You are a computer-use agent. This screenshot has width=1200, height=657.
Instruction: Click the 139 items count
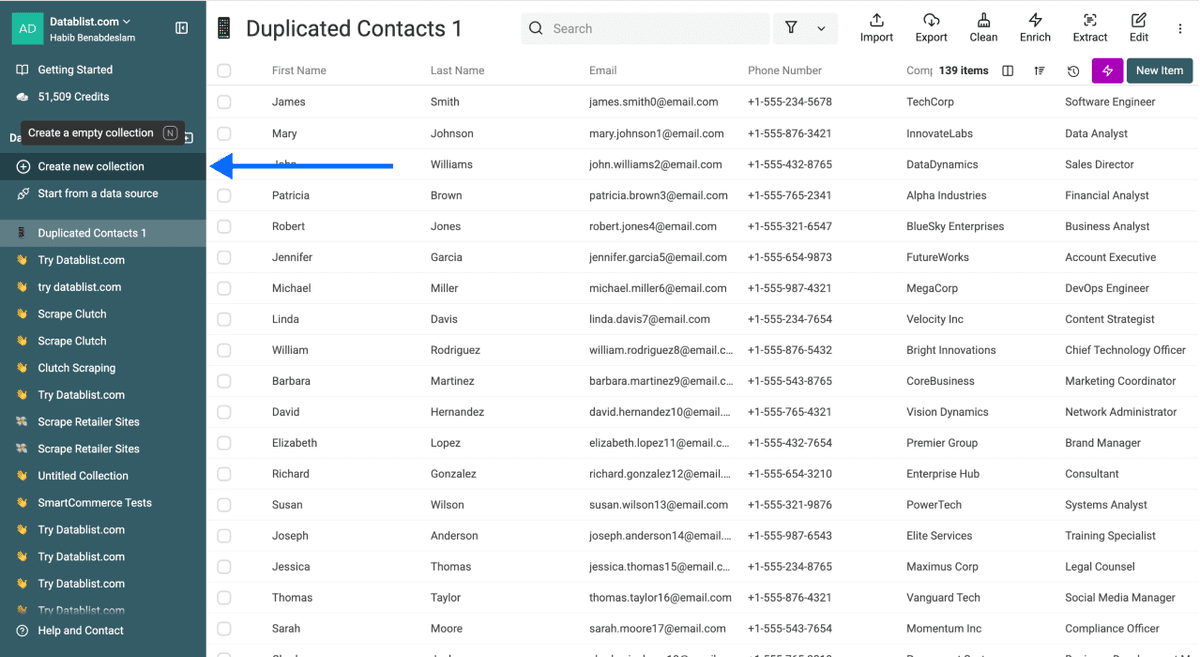tap(963, 71)
